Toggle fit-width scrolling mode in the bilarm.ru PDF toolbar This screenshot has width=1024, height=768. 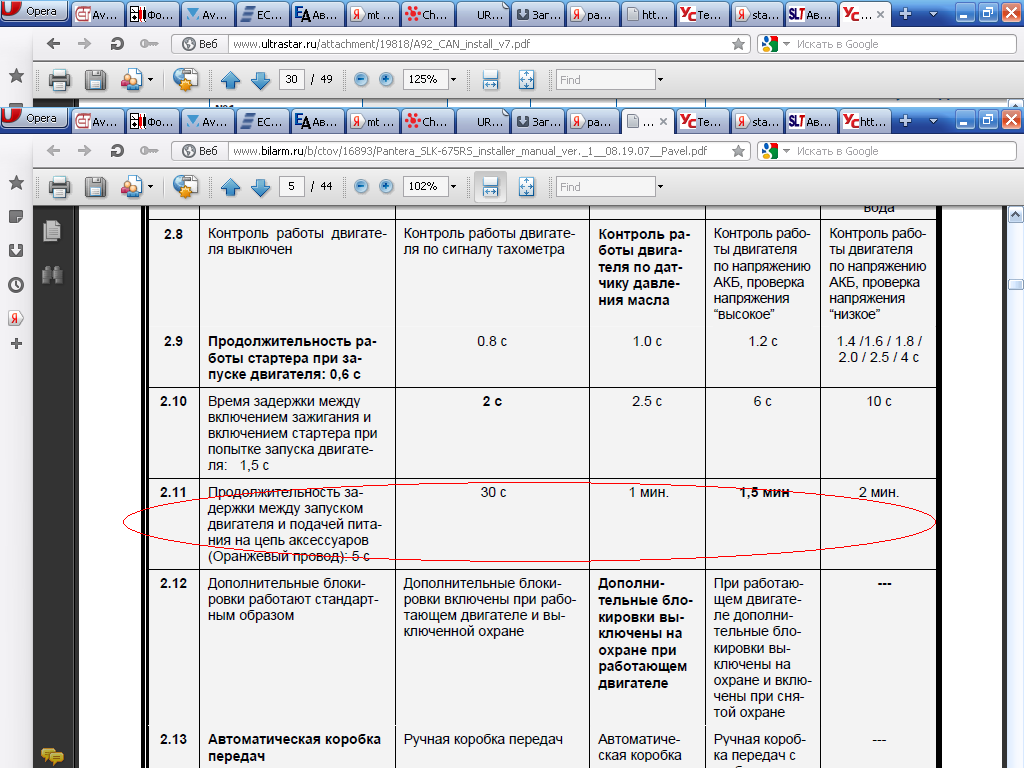pos(490,187)
